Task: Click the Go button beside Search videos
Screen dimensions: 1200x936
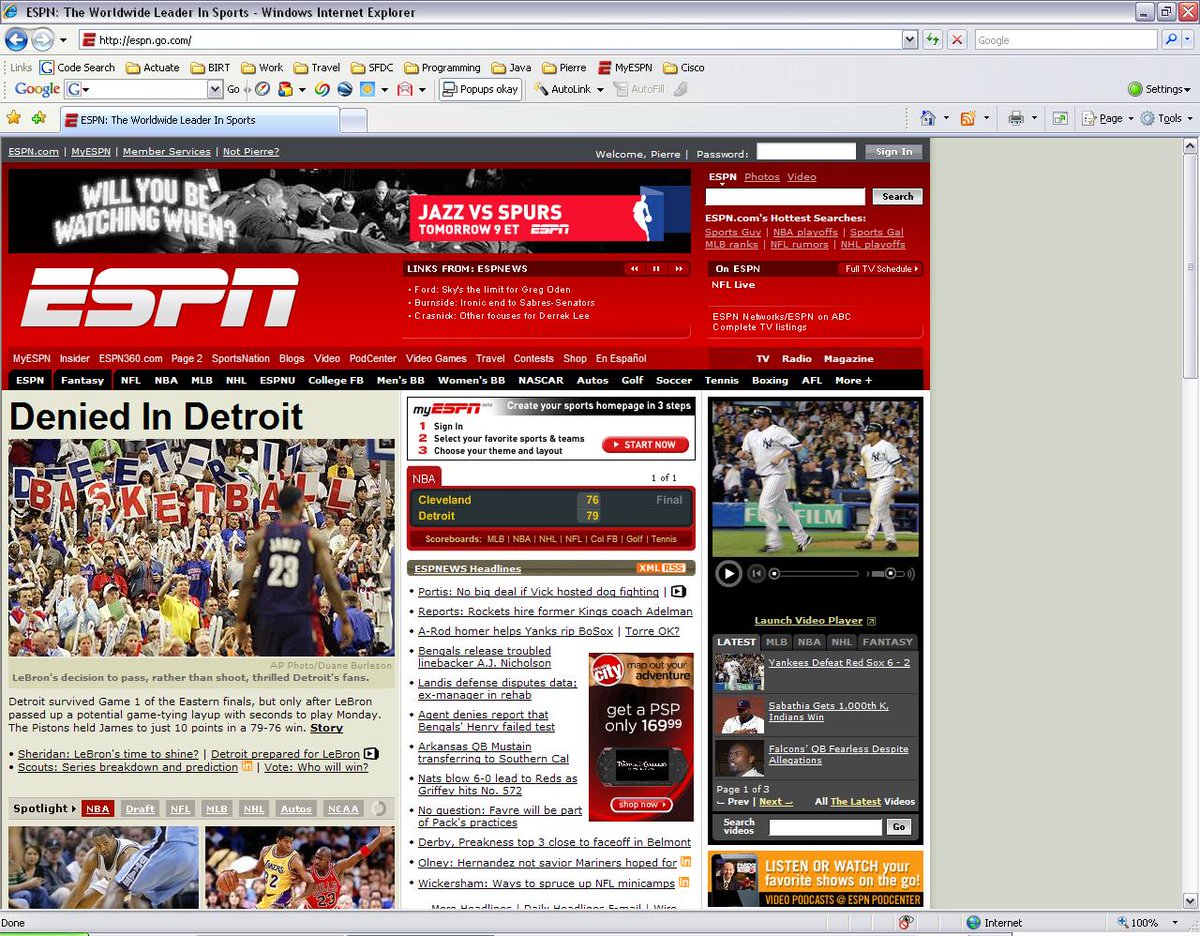Action: (899, 827)
